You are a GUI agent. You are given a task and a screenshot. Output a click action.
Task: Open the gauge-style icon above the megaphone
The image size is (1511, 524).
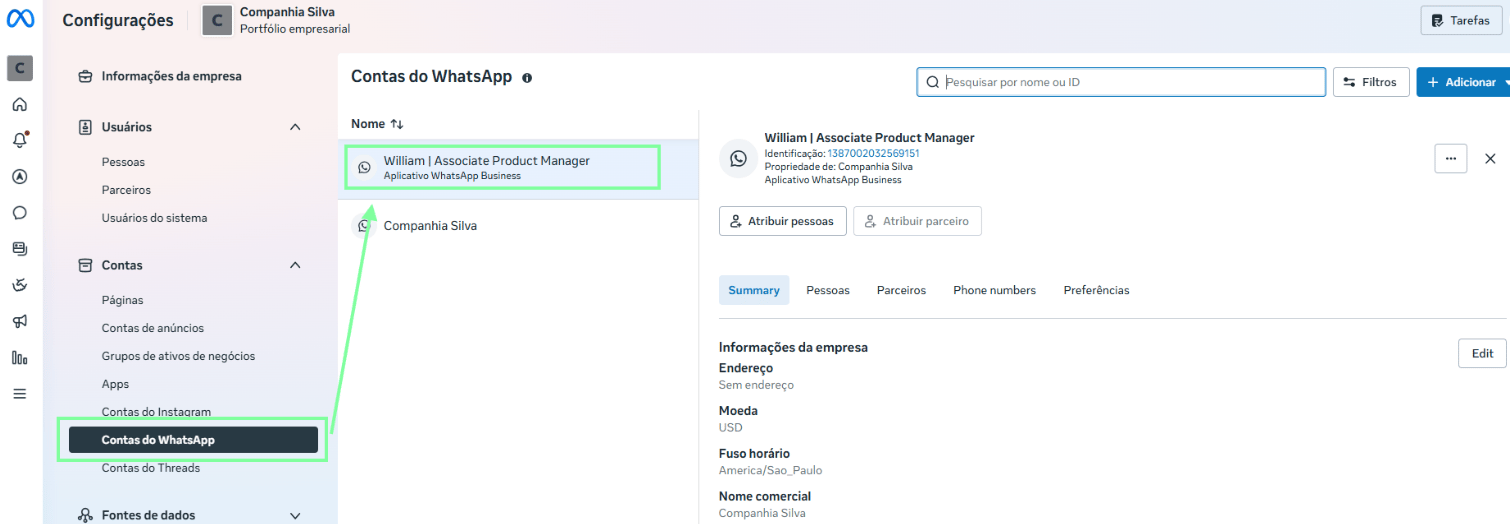coord(20,285)
